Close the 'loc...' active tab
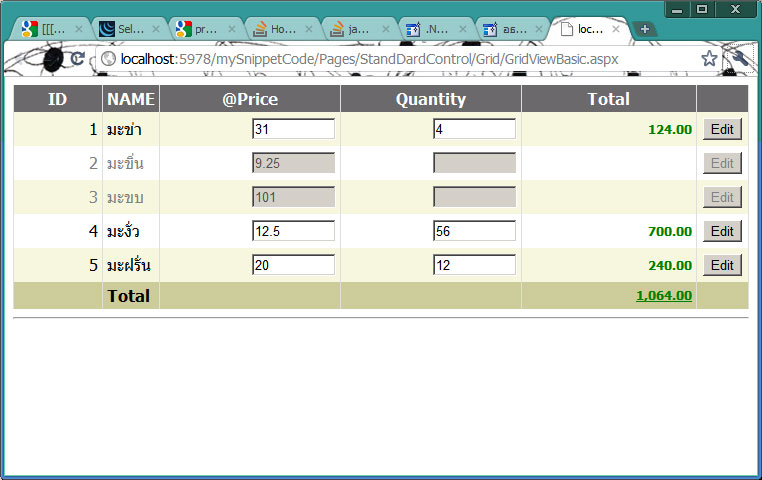 [616, 29]
